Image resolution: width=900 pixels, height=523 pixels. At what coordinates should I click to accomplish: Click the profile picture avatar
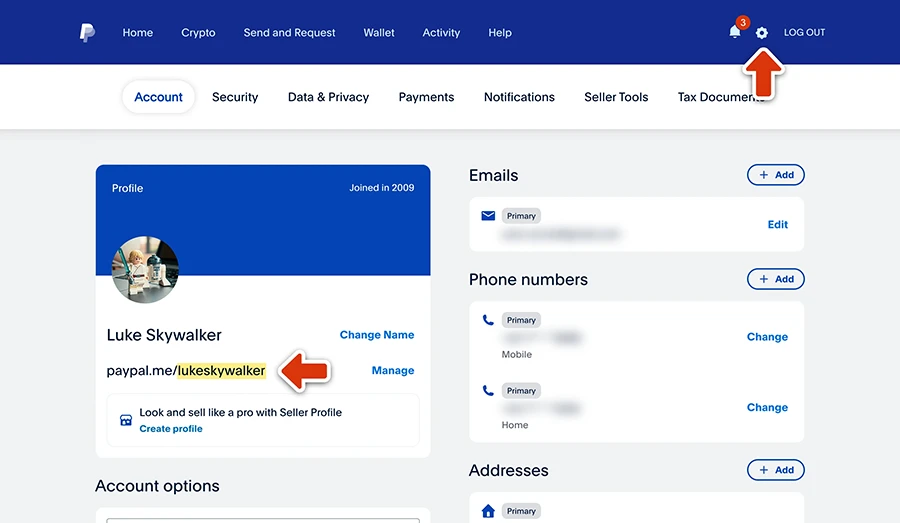pyautogui.click(x=145, y=269)
